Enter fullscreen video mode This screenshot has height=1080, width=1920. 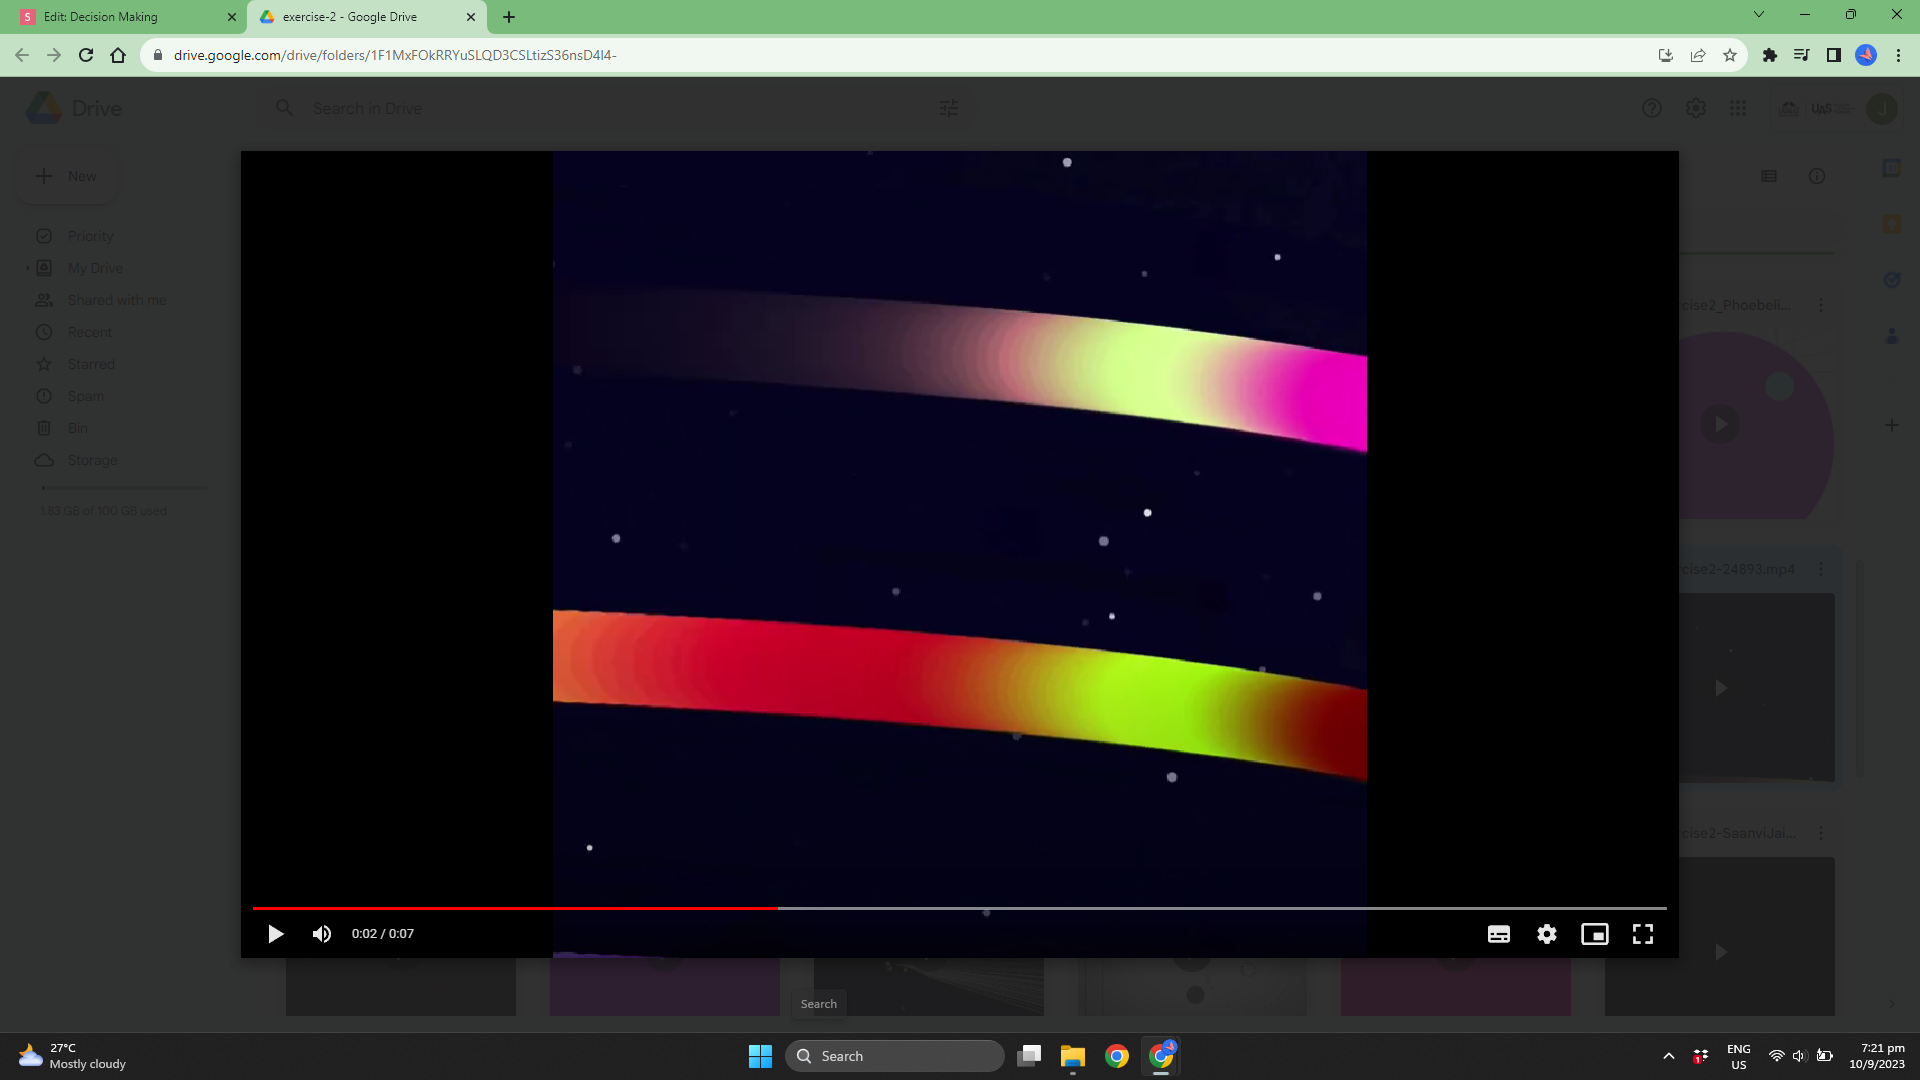[x=1643, y=934]
